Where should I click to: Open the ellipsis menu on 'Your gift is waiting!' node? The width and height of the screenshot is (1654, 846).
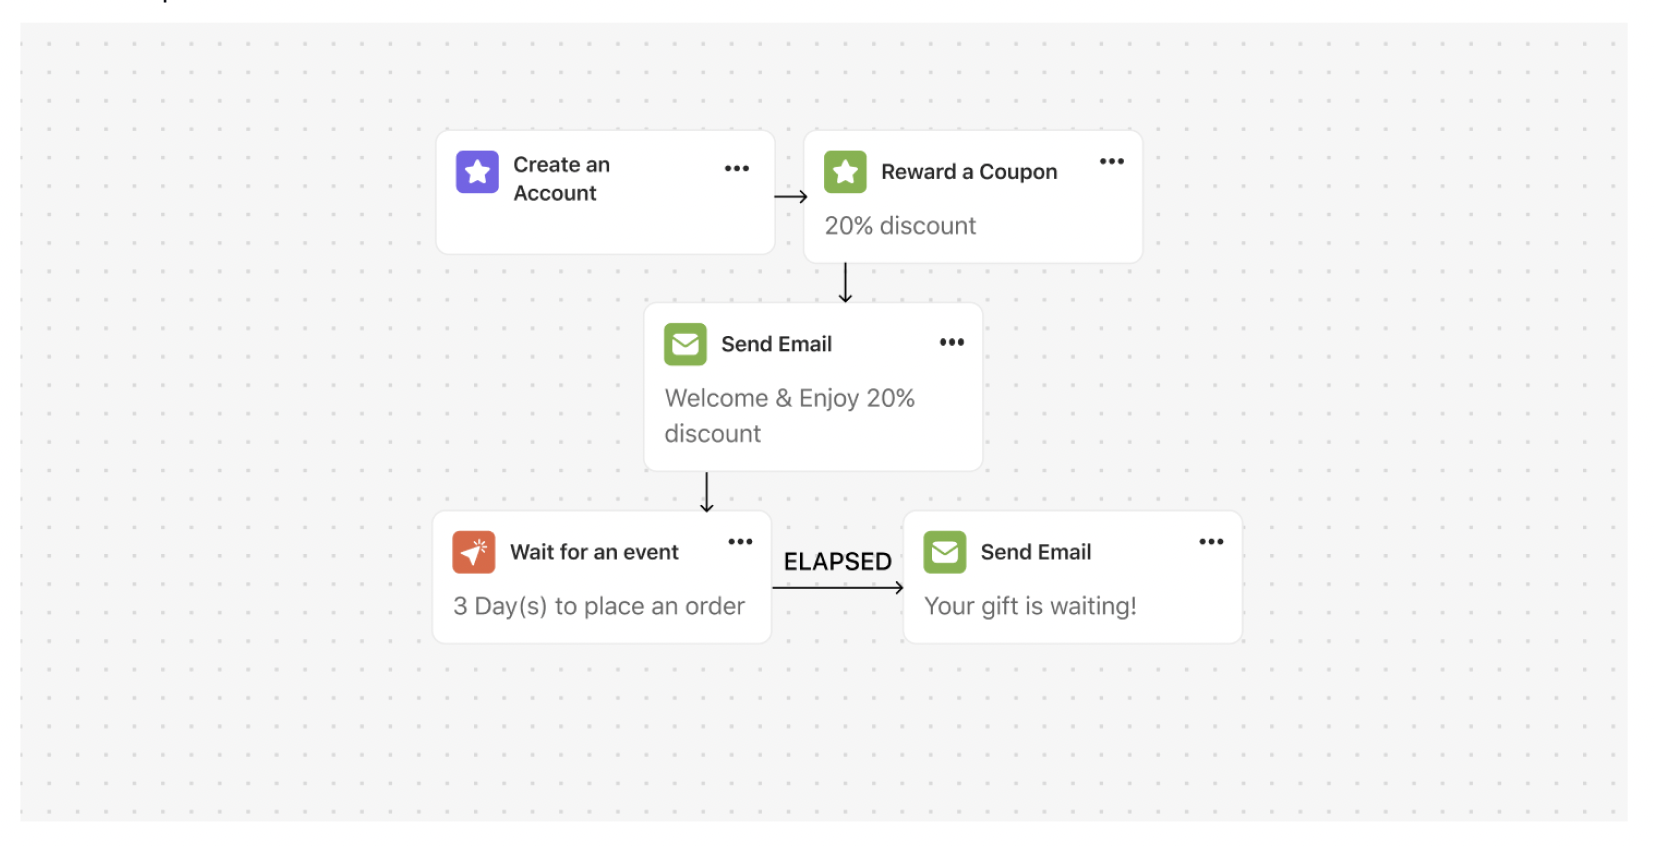click(x=1211, y=541)
